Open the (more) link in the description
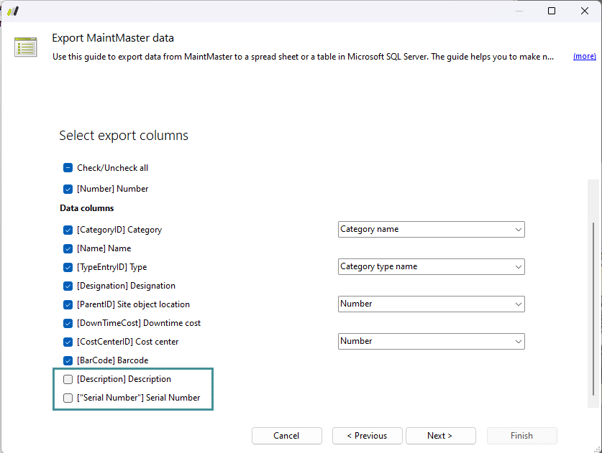 pos(584,56)
